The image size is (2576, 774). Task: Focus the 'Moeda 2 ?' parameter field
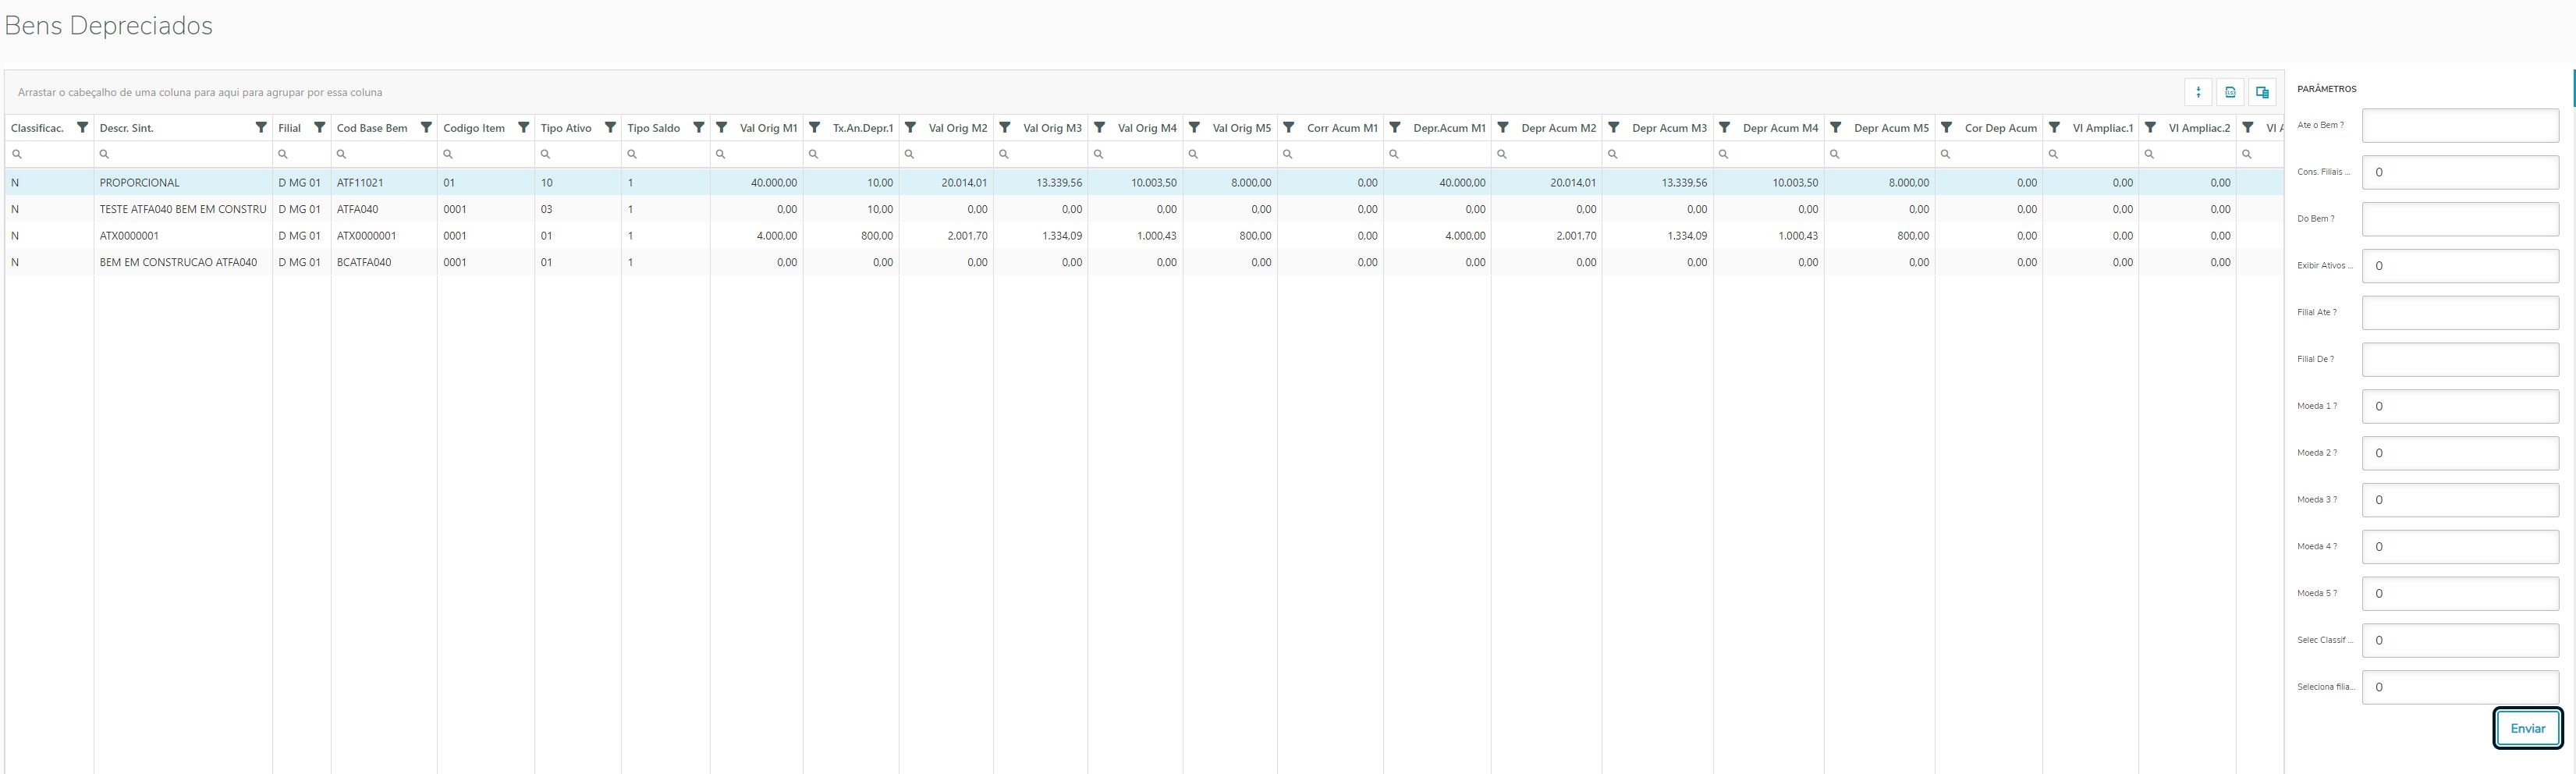pos(2460,453)
